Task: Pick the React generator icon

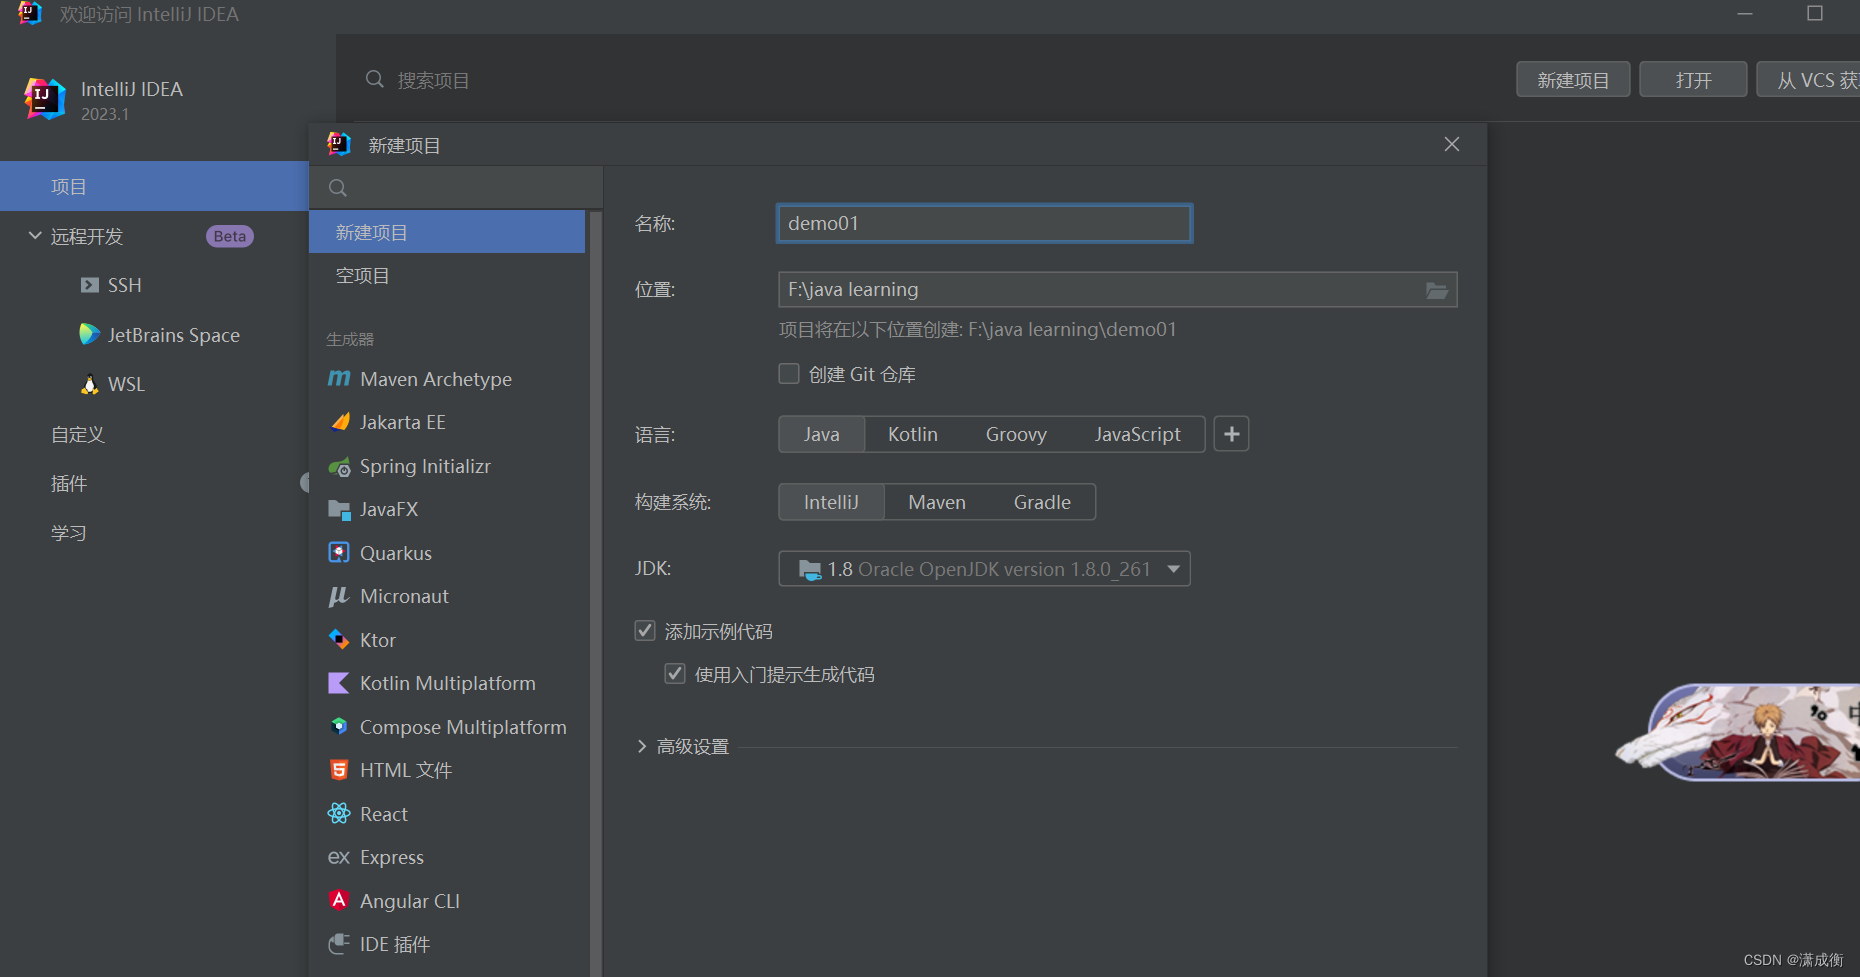Action: 340,814
